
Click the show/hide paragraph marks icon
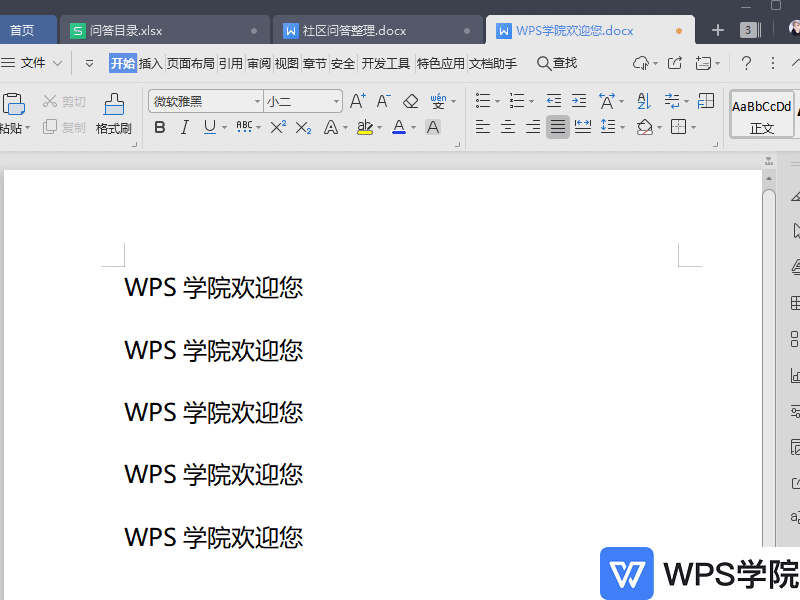(x=672, y=101)
